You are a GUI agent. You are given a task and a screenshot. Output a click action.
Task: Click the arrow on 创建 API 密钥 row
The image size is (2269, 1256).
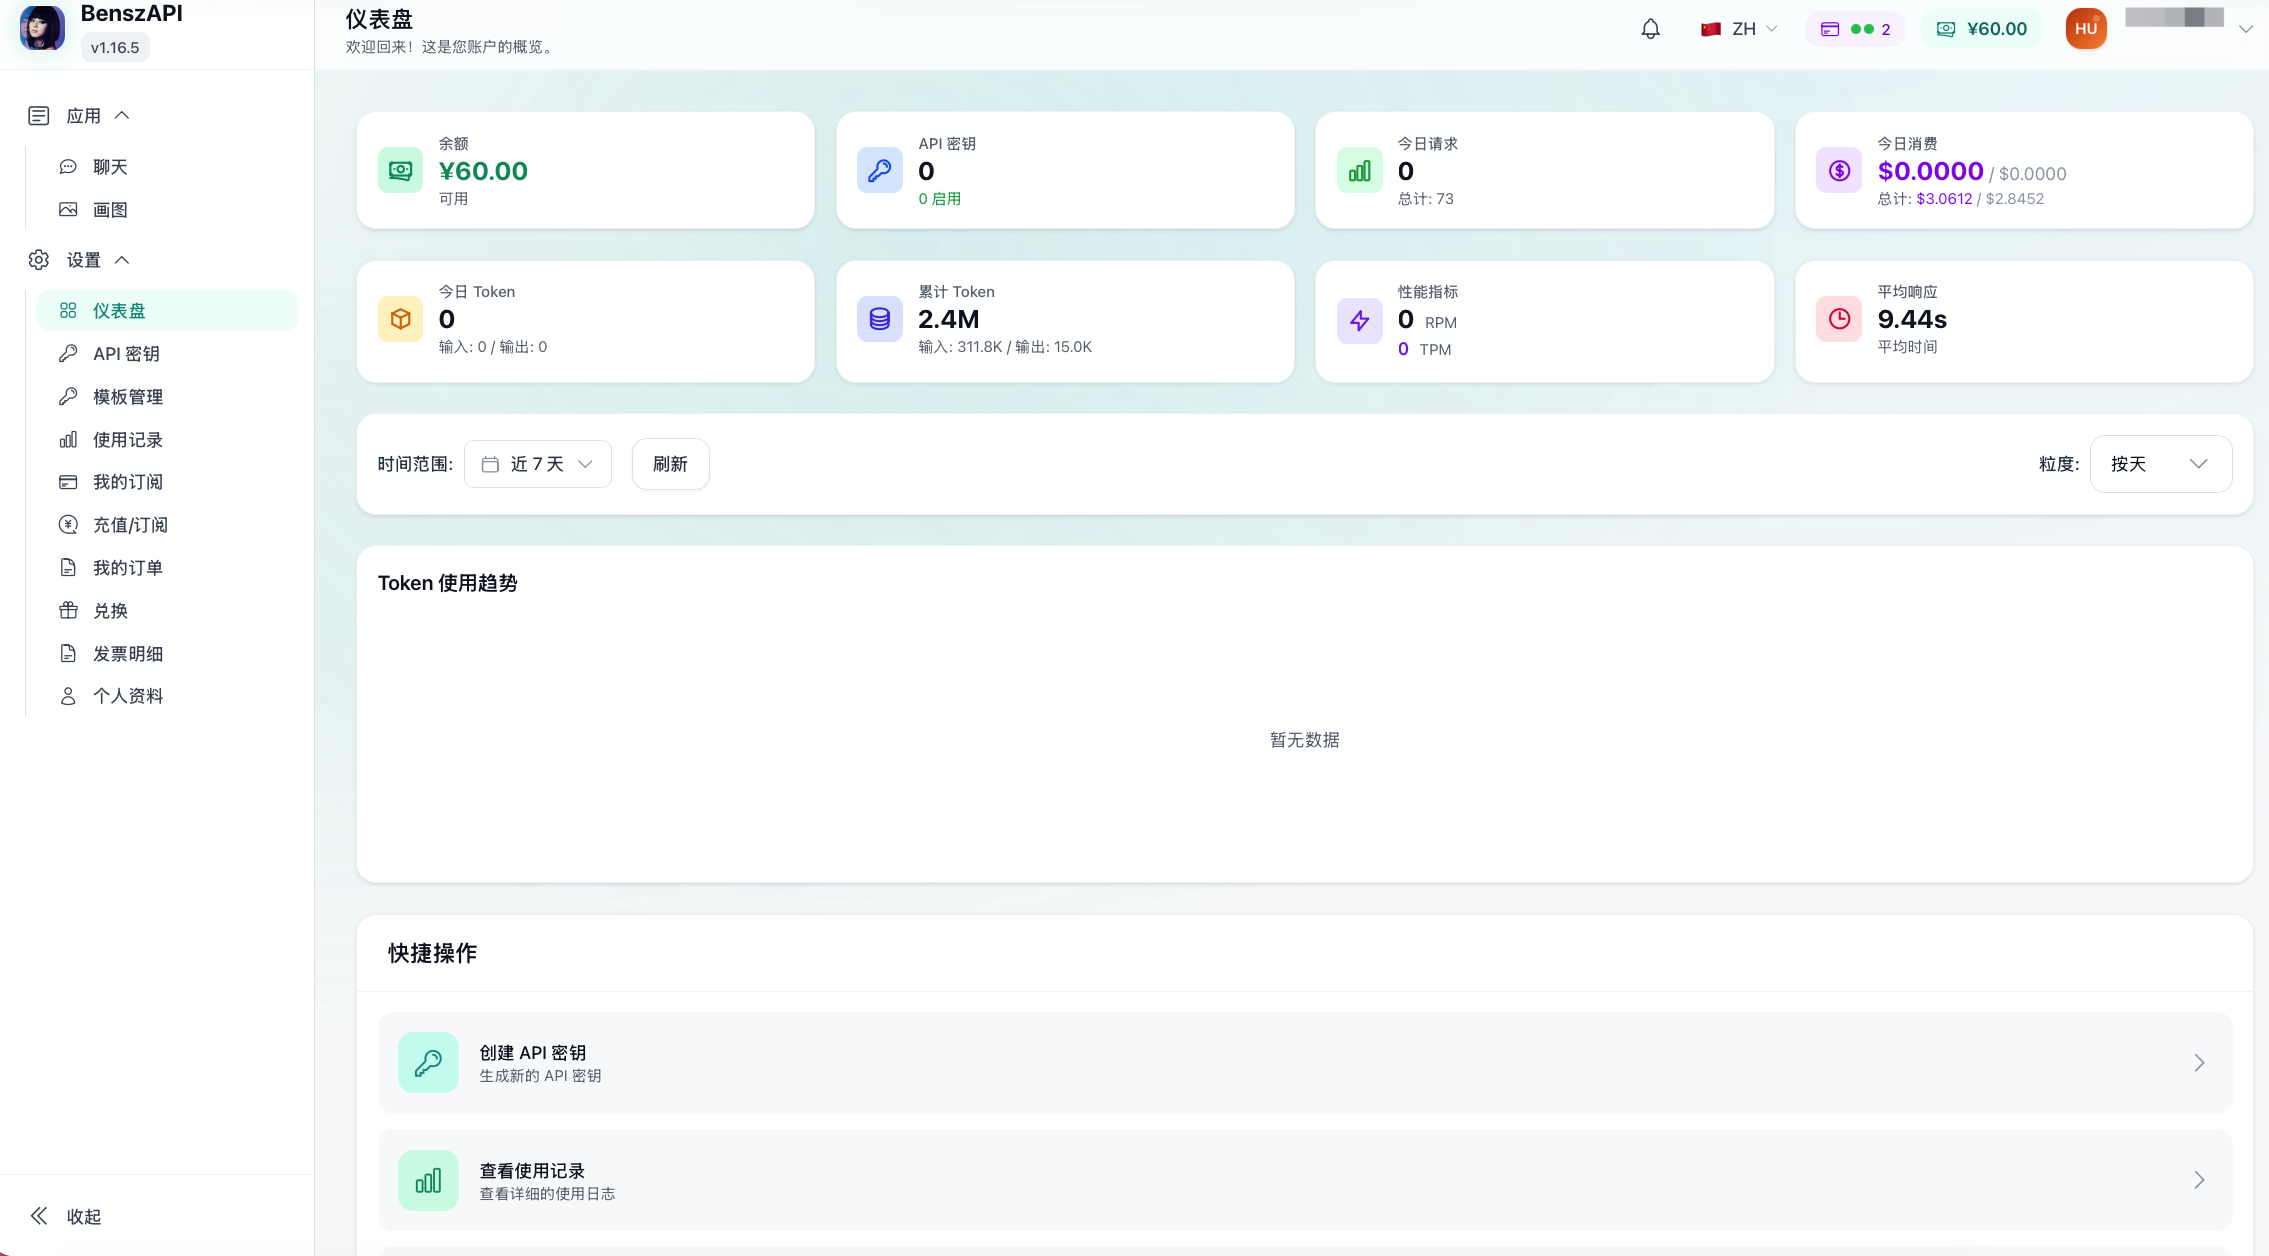(2199, 1063)
